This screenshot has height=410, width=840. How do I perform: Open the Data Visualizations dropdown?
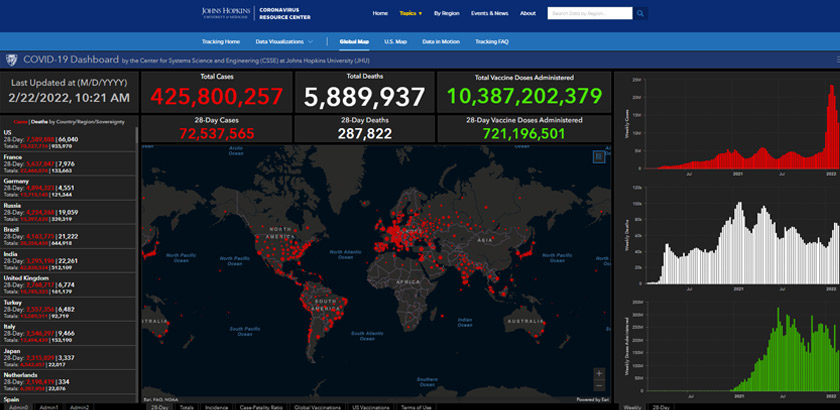pyautogui.click(x=285, y=41)
